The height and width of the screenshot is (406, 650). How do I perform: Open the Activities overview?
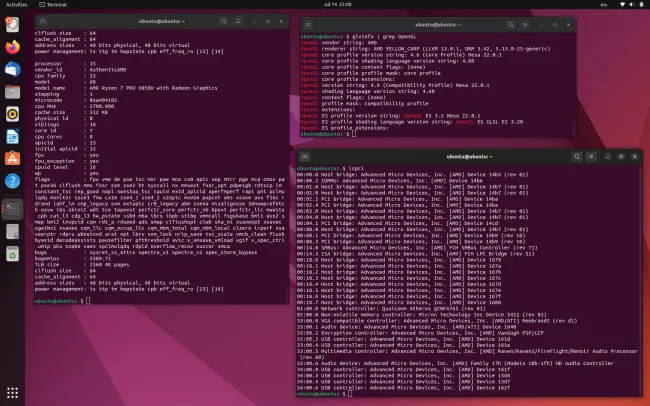pyautogui.click(x=17, y=5)
